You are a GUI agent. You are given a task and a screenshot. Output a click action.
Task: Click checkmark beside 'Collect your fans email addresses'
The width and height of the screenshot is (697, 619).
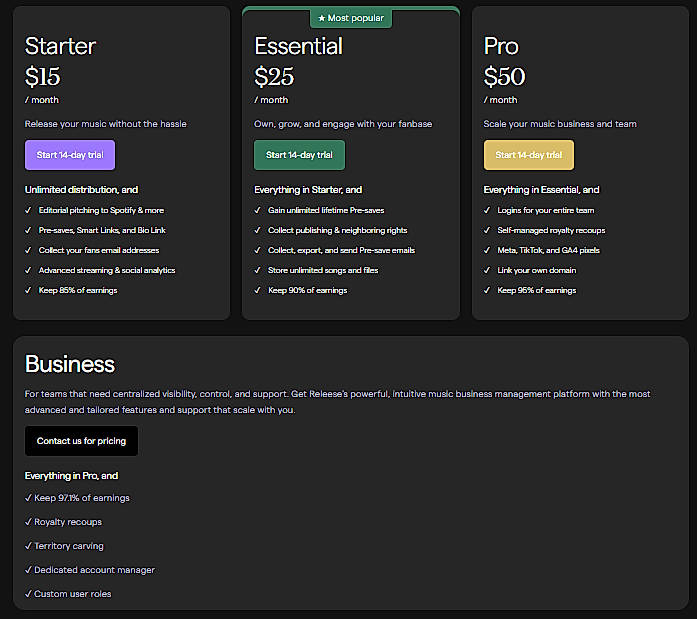28,250
